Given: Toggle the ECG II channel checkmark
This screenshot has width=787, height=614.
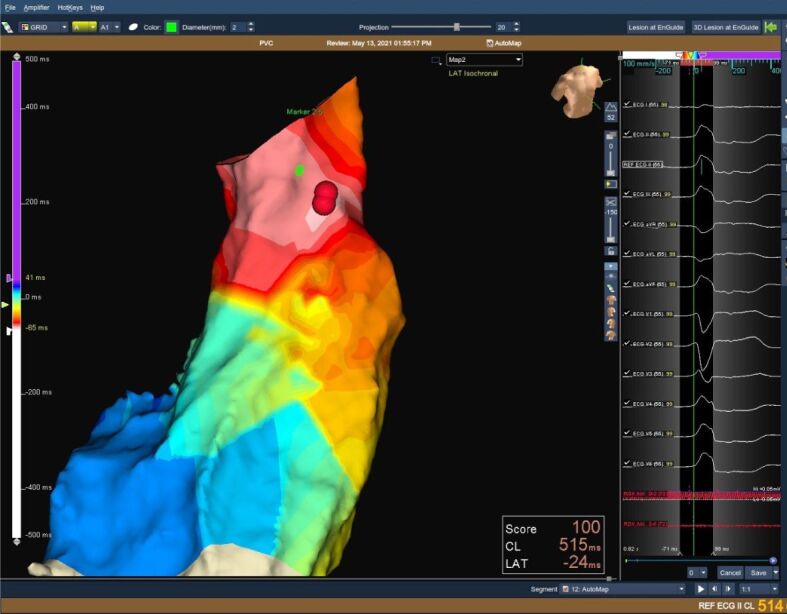Looking at the screenshot, I should (627, 134).
